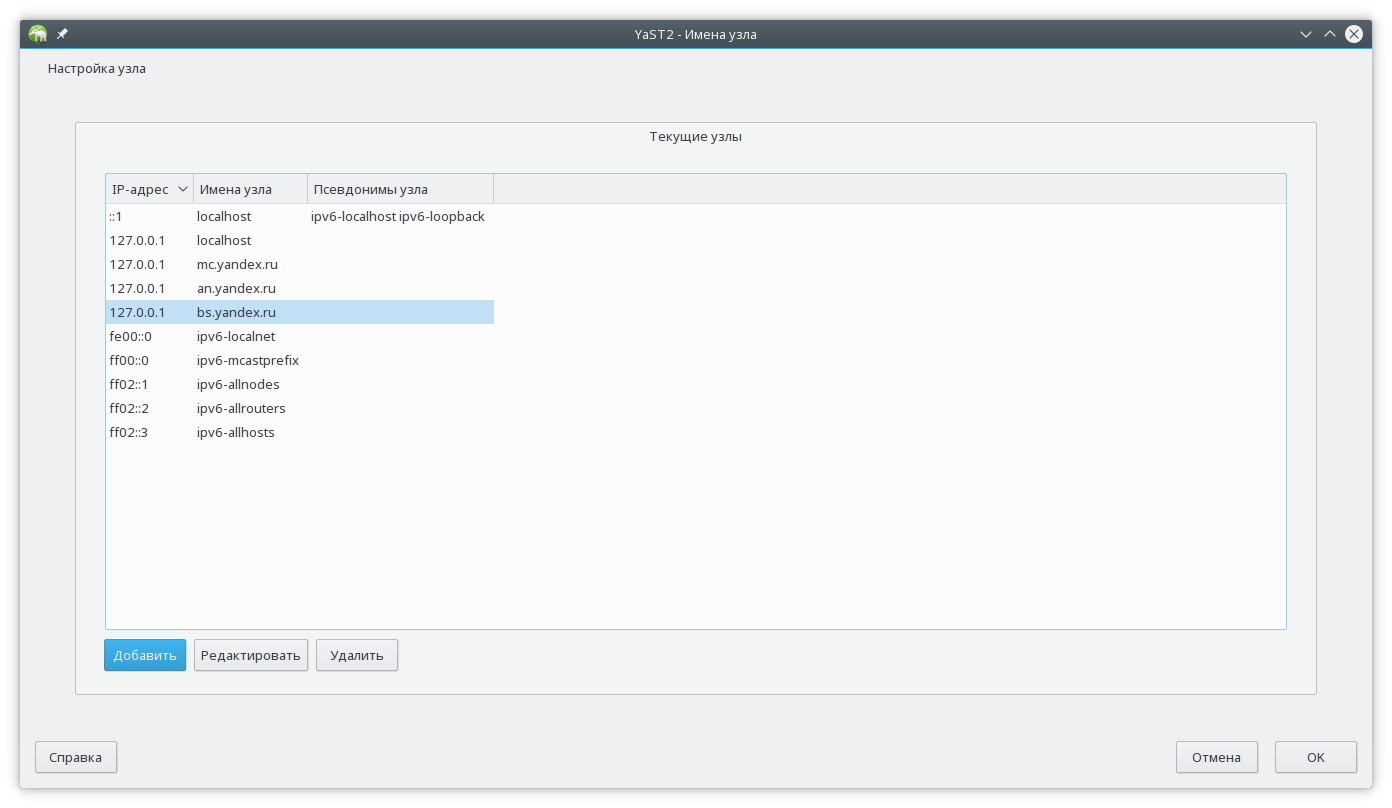Confirm with the OK button
1392x808 pixels.
click(1316, 757)
